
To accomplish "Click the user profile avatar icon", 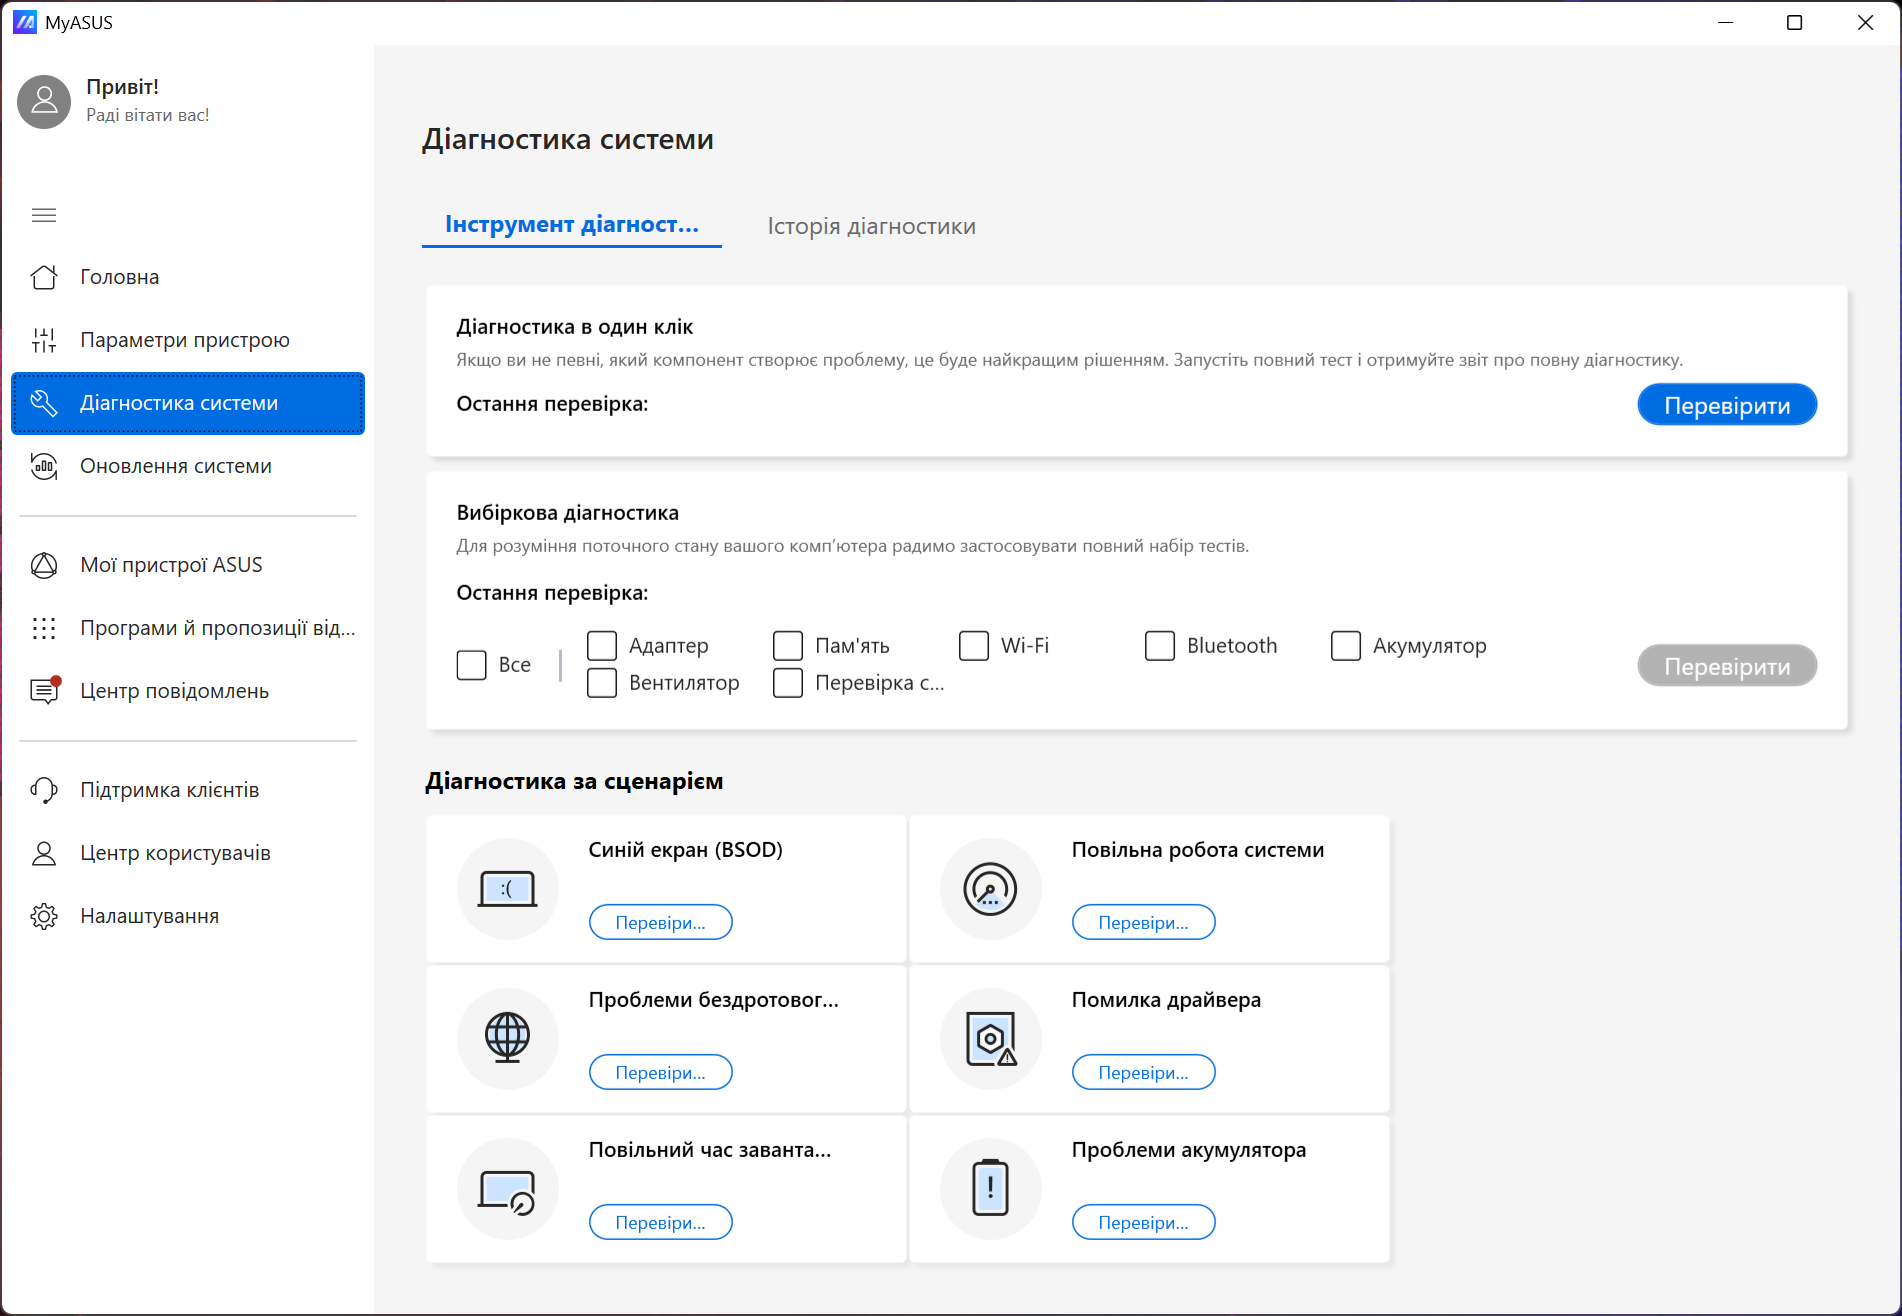I will point(44,101).
